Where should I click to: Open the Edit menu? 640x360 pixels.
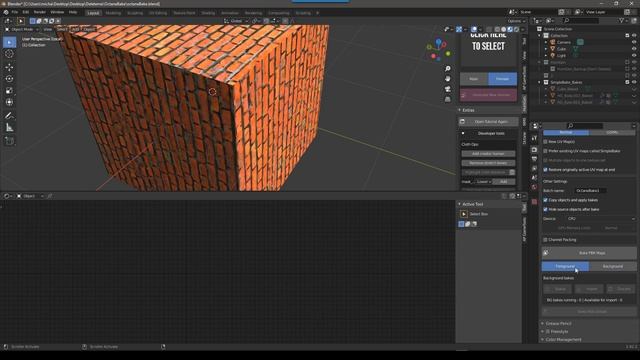point(26,12)
